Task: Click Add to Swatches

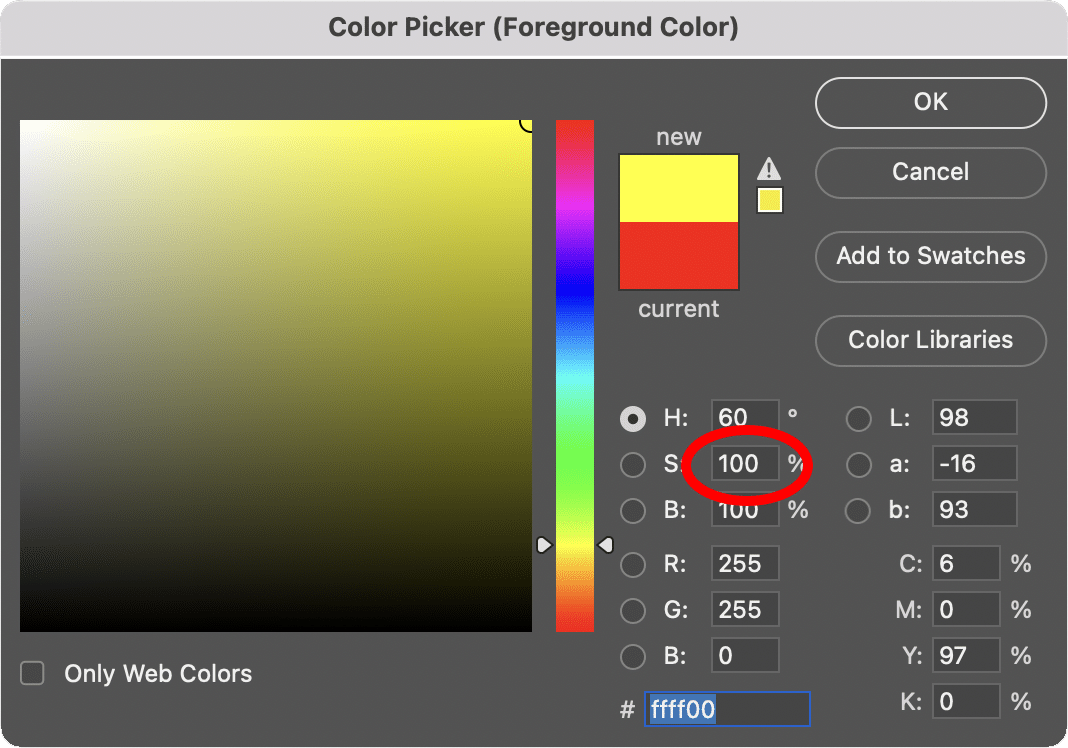Action: (x=930, y=257)
